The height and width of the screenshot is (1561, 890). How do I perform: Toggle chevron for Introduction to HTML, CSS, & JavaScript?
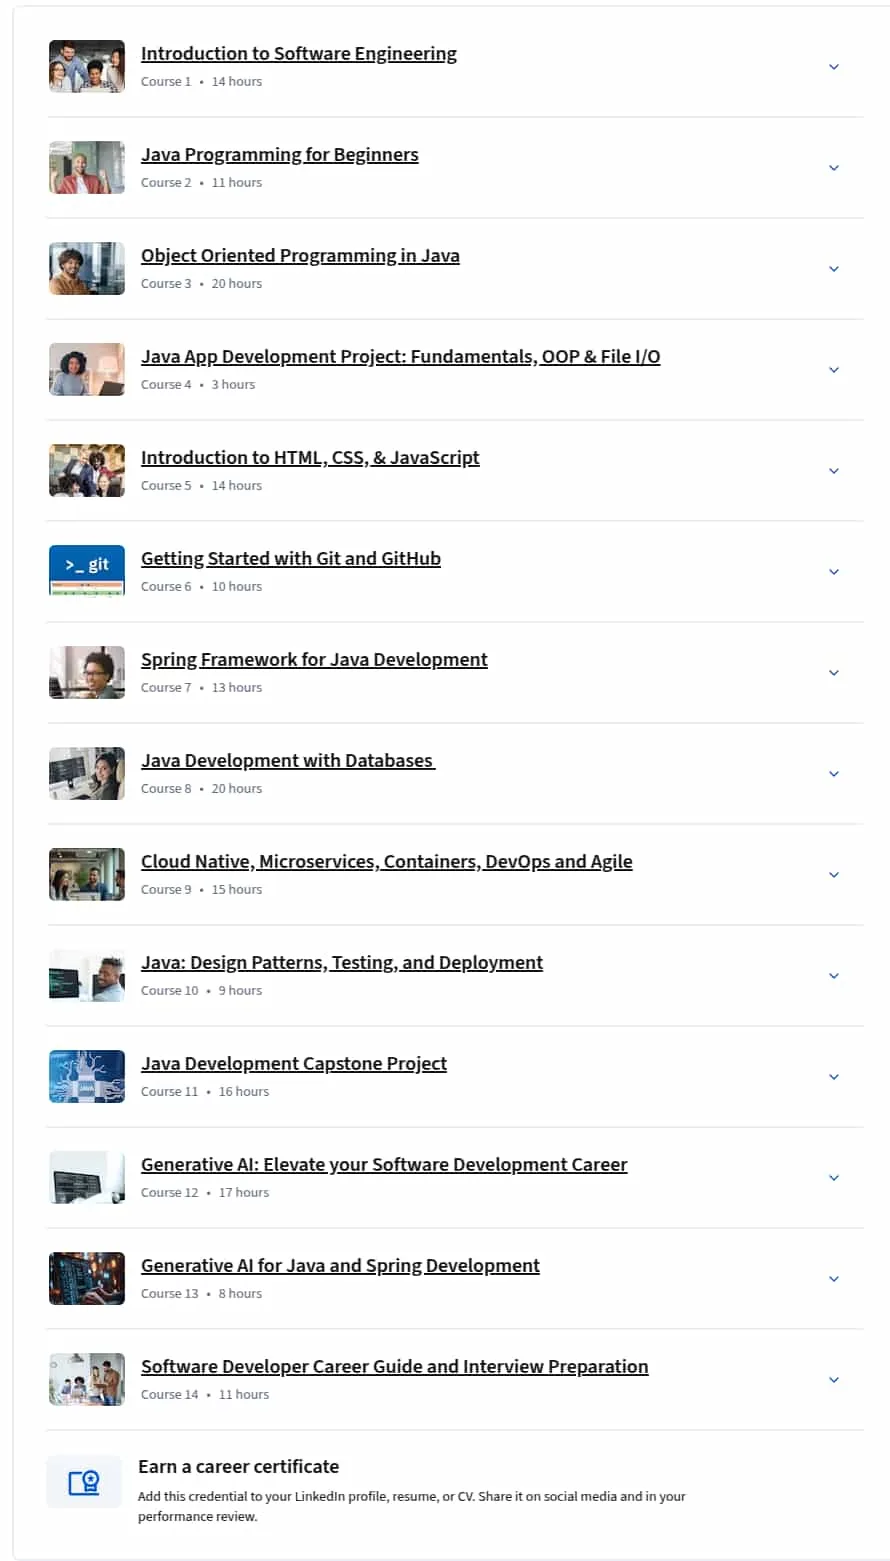tap(834, 471)
